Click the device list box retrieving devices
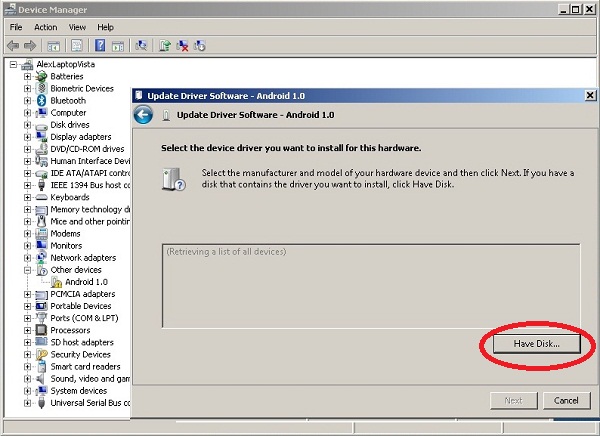The image size is (600, 436). click(371, 286)
